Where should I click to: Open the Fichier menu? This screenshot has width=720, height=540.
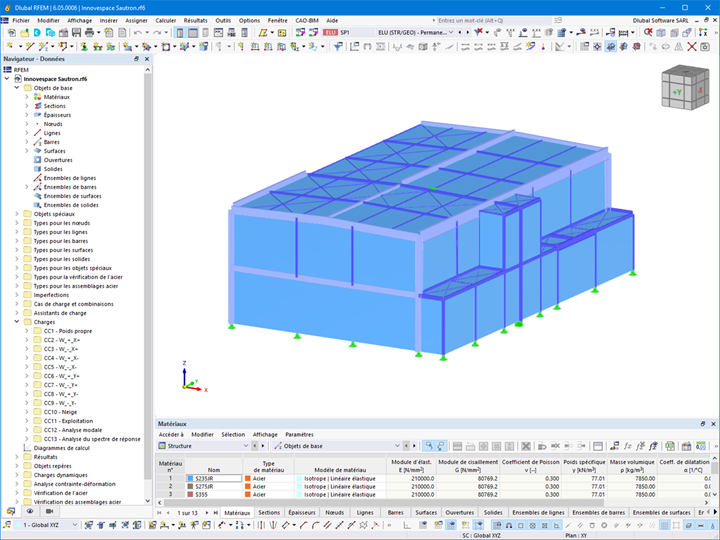pos(21,21)
